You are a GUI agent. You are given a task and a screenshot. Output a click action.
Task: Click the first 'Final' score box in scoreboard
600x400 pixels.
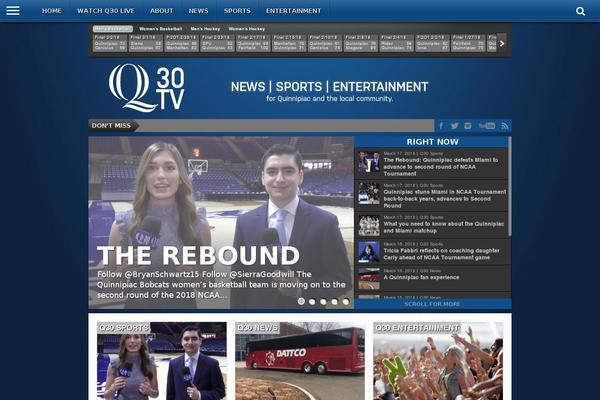(x=110, y=43)
